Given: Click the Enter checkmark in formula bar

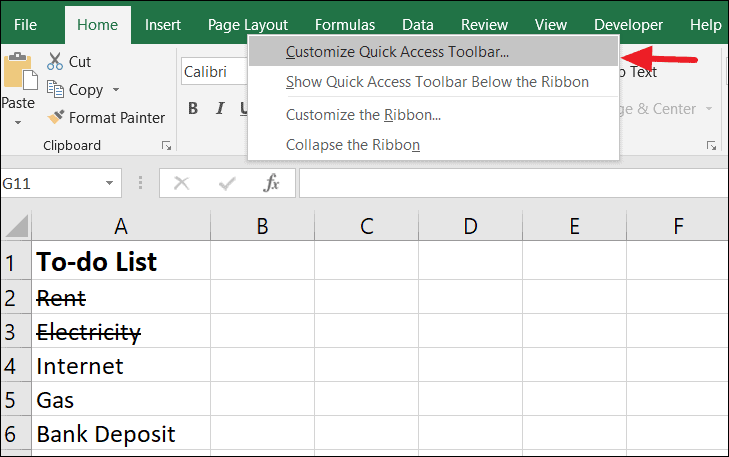Looking at the screenshot, I should [227, 184].
